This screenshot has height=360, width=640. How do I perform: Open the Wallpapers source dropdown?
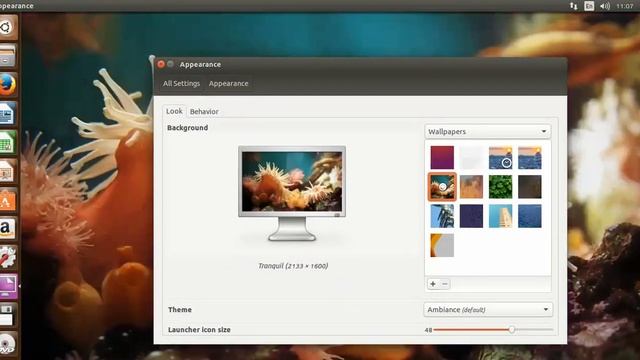487,131
